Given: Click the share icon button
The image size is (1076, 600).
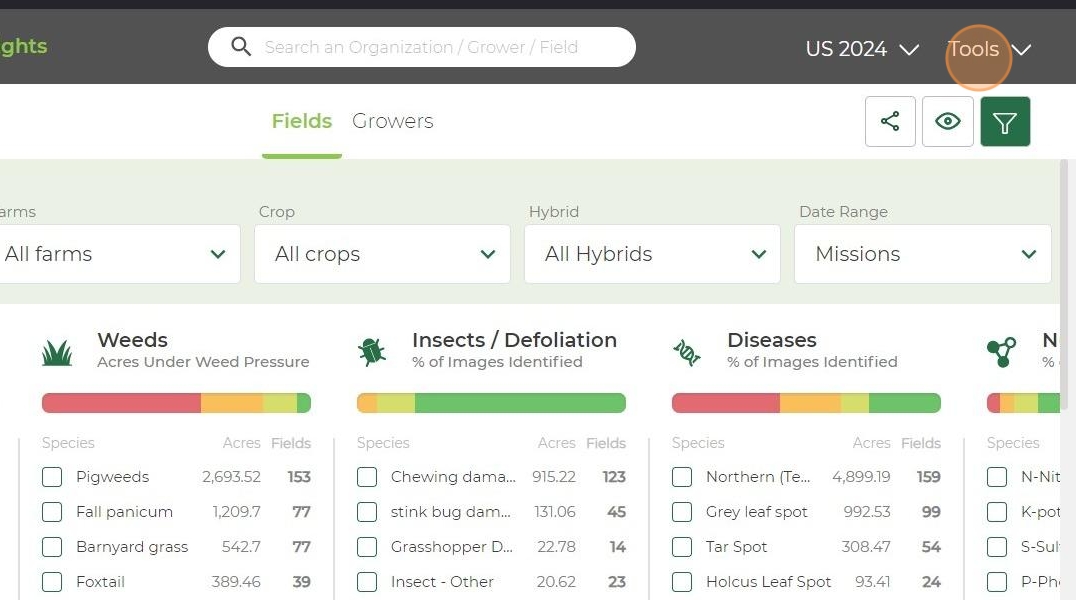Looking at the screenshot, I should coord(890,122).
